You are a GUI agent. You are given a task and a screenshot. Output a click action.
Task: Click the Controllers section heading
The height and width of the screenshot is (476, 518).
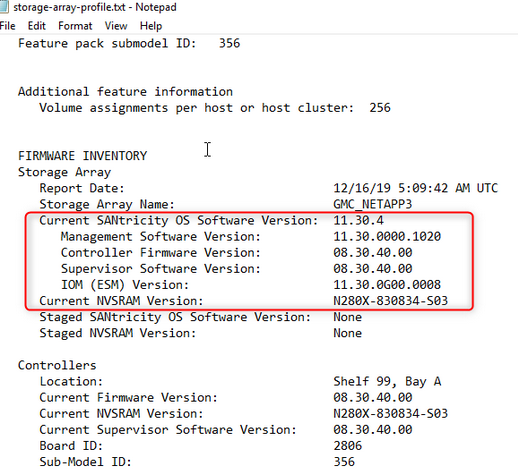click(57, 365)
